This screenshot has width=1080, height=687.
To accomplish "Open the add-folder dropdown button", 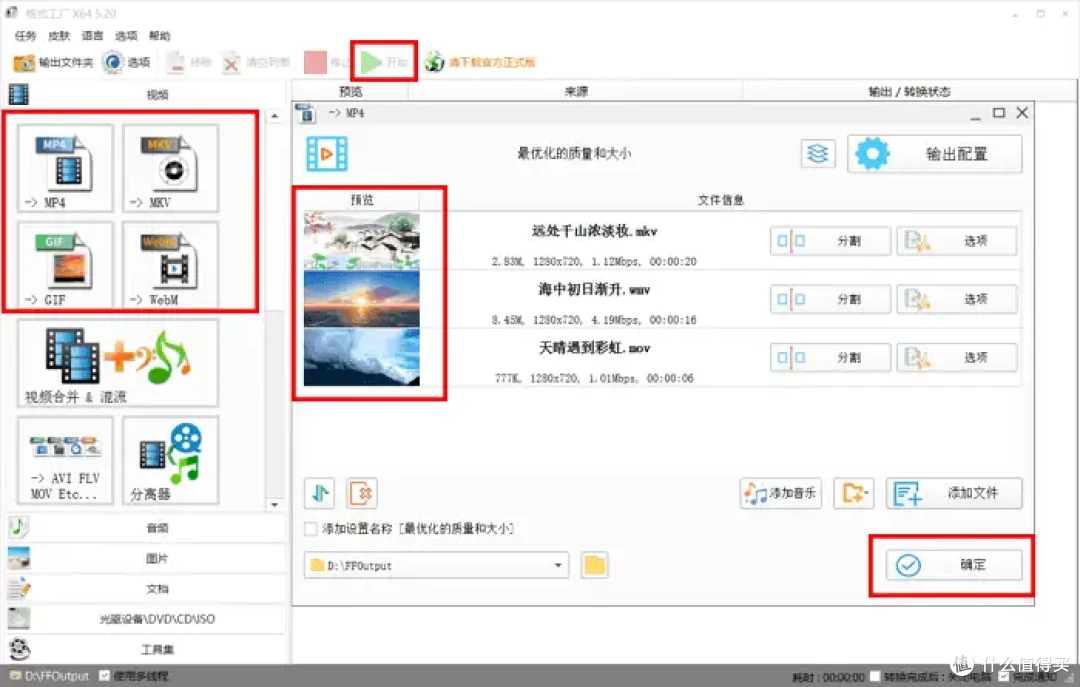I will [x=853, y=493].
